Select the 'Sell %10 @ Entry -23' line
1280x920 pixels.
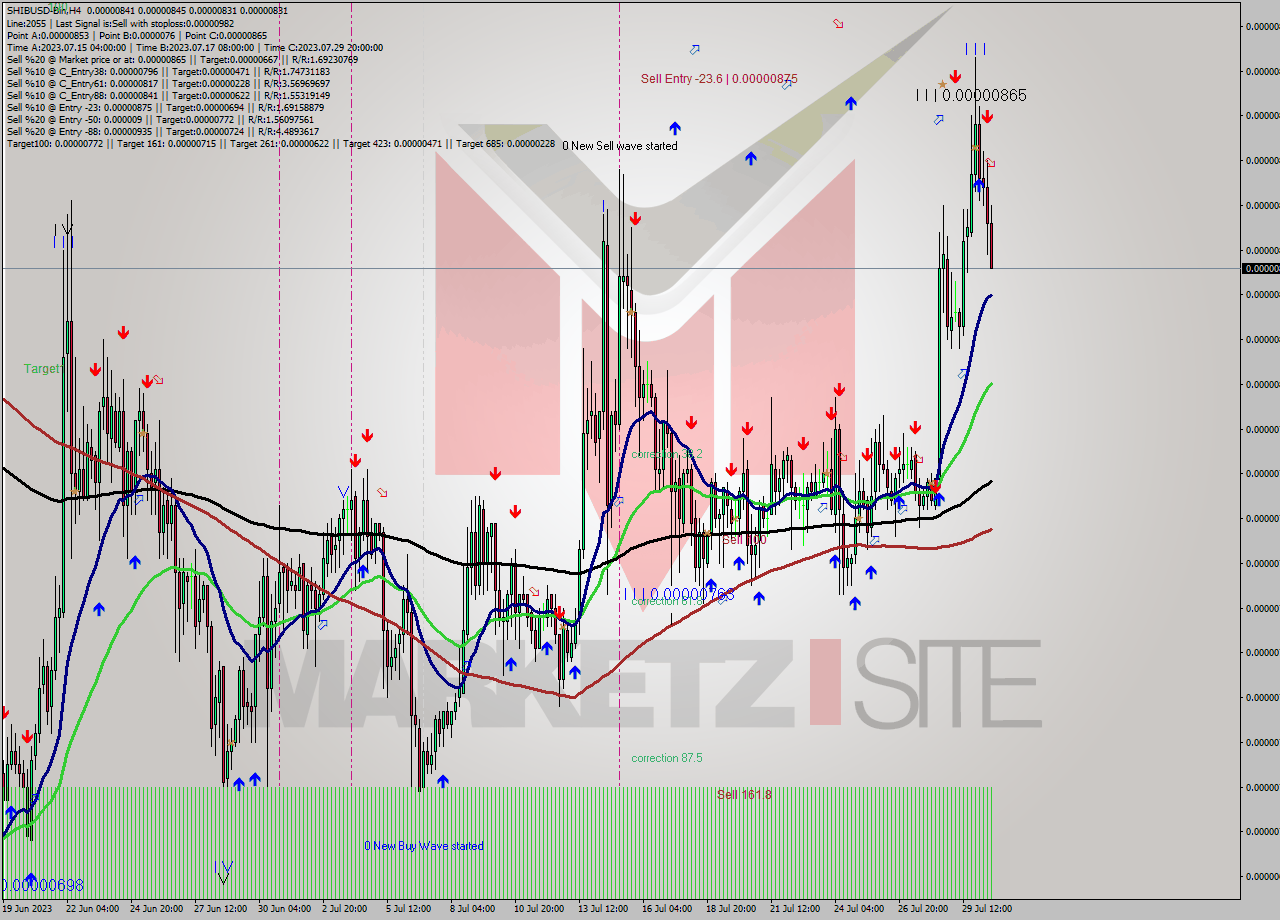[163, 107]
